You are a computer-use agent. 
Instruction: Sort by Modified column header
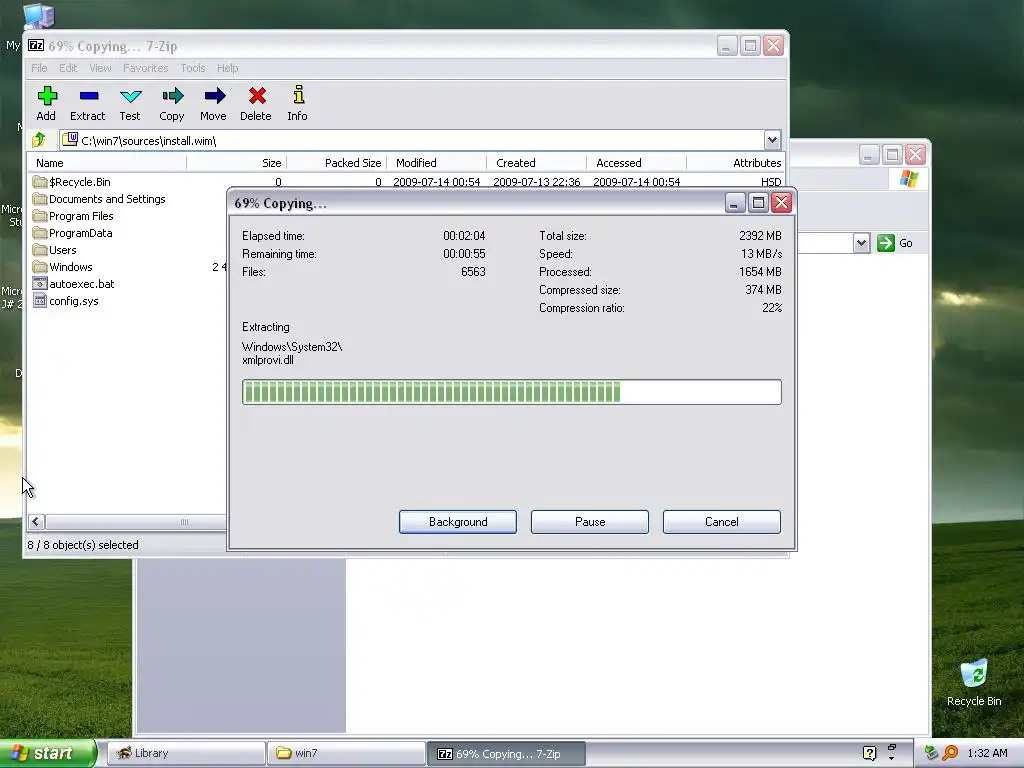click(x=436, y=163)
